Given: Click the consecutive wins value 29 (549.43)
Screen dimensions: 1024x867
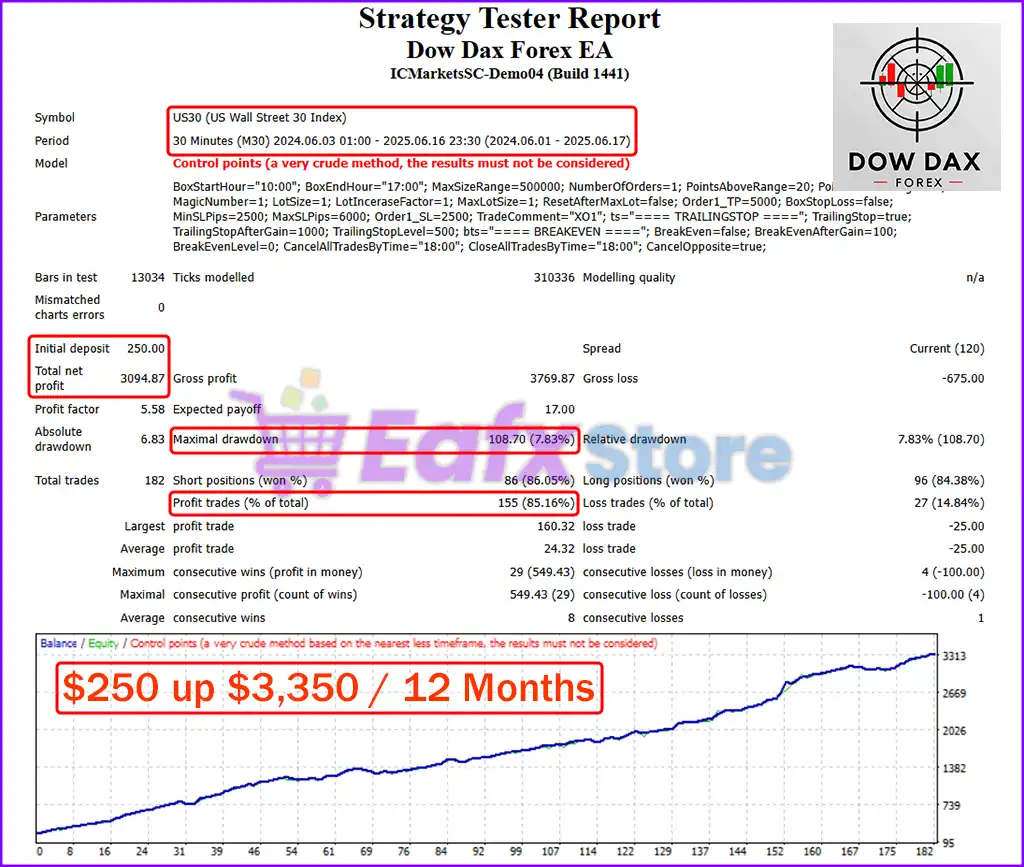Looking at the screenshot, I should (542, 572).
